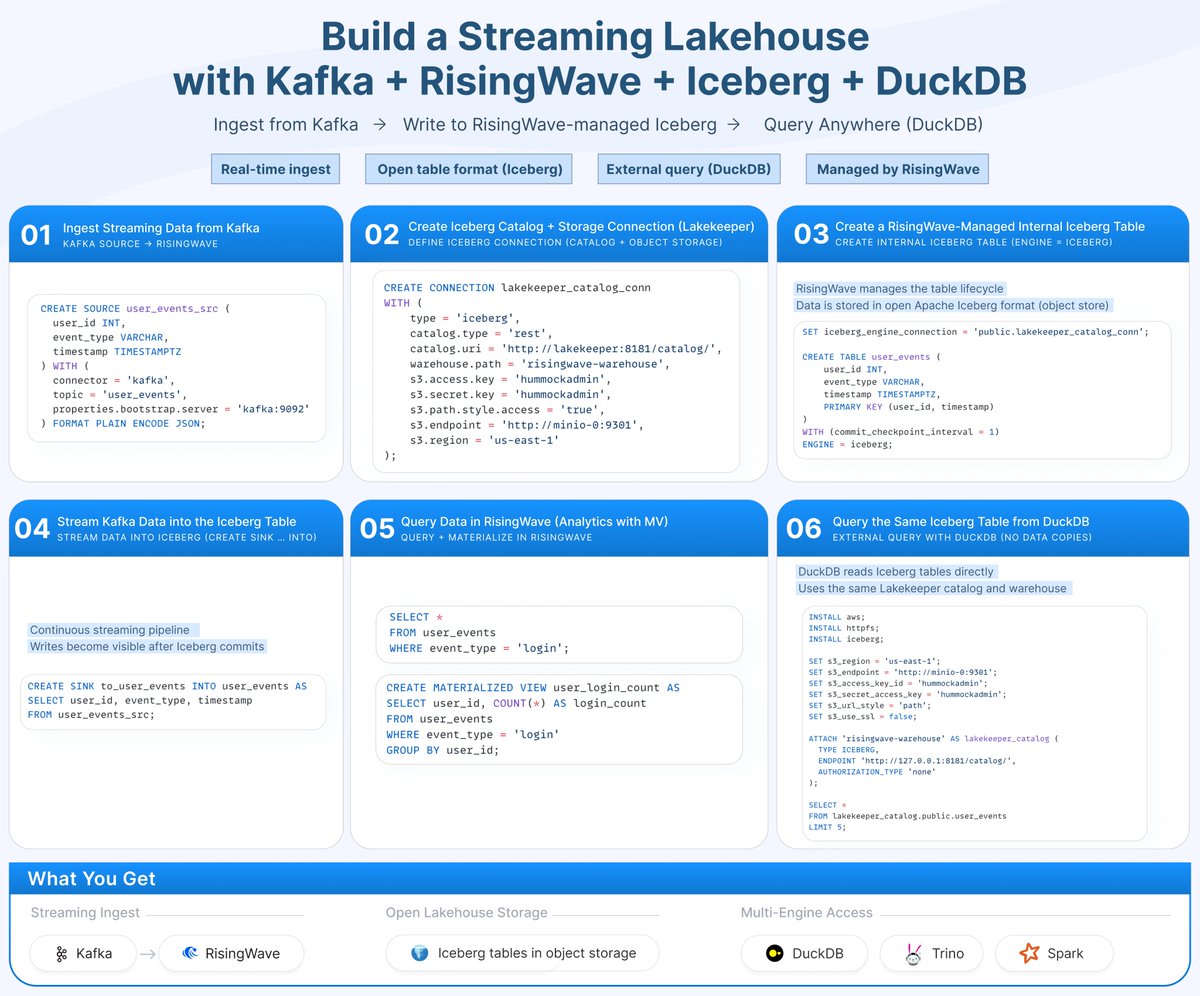The width and height of the screenshot is (1200, 996).
Task: Click the Spark star logo icon
Action: pyautogui.click(x=1029, y=953)
